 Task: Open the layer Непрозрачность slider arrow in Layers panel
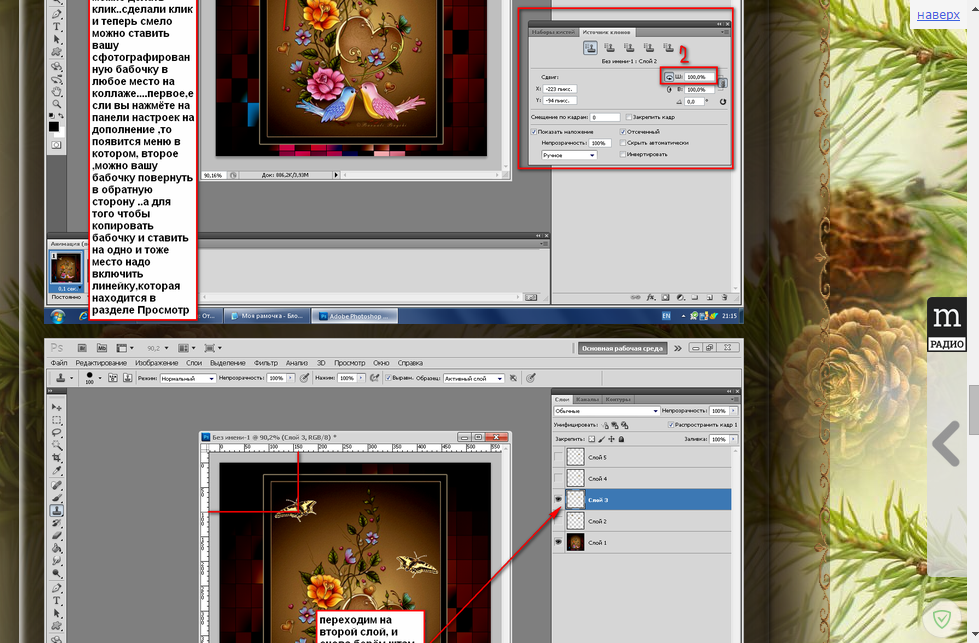[733, 411]
